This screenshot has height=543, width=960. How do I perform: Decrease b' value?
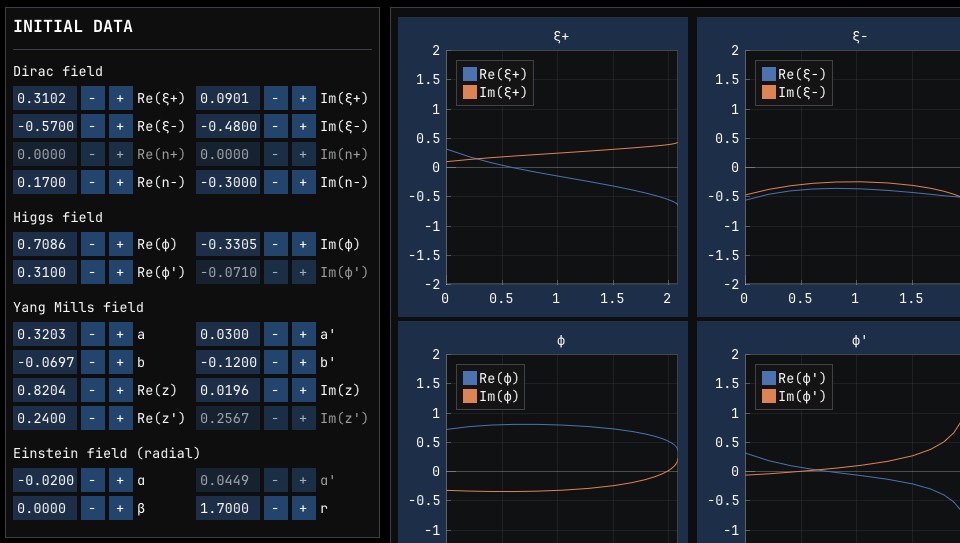276,362
